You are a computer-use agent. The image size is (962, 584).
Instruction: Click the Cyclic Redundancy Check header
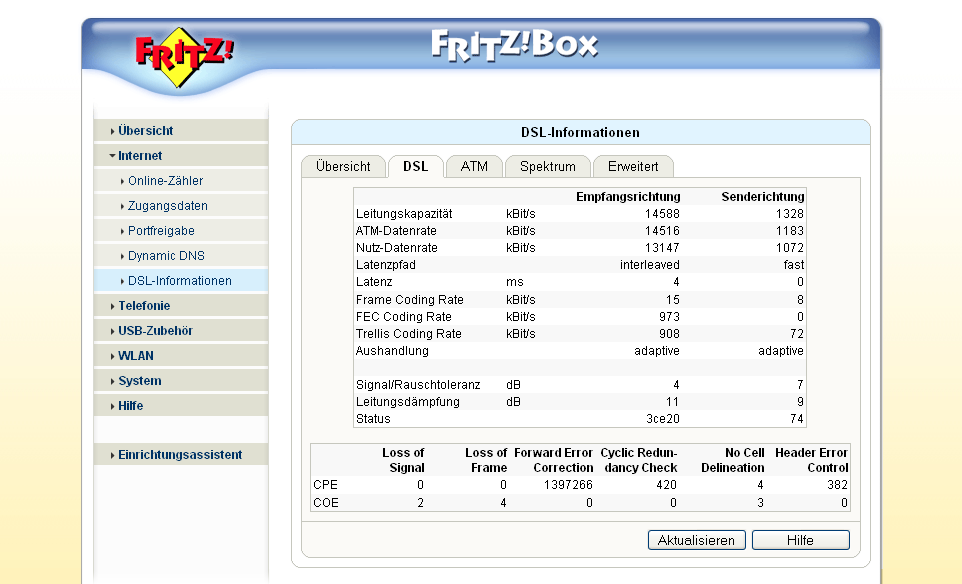639,461
